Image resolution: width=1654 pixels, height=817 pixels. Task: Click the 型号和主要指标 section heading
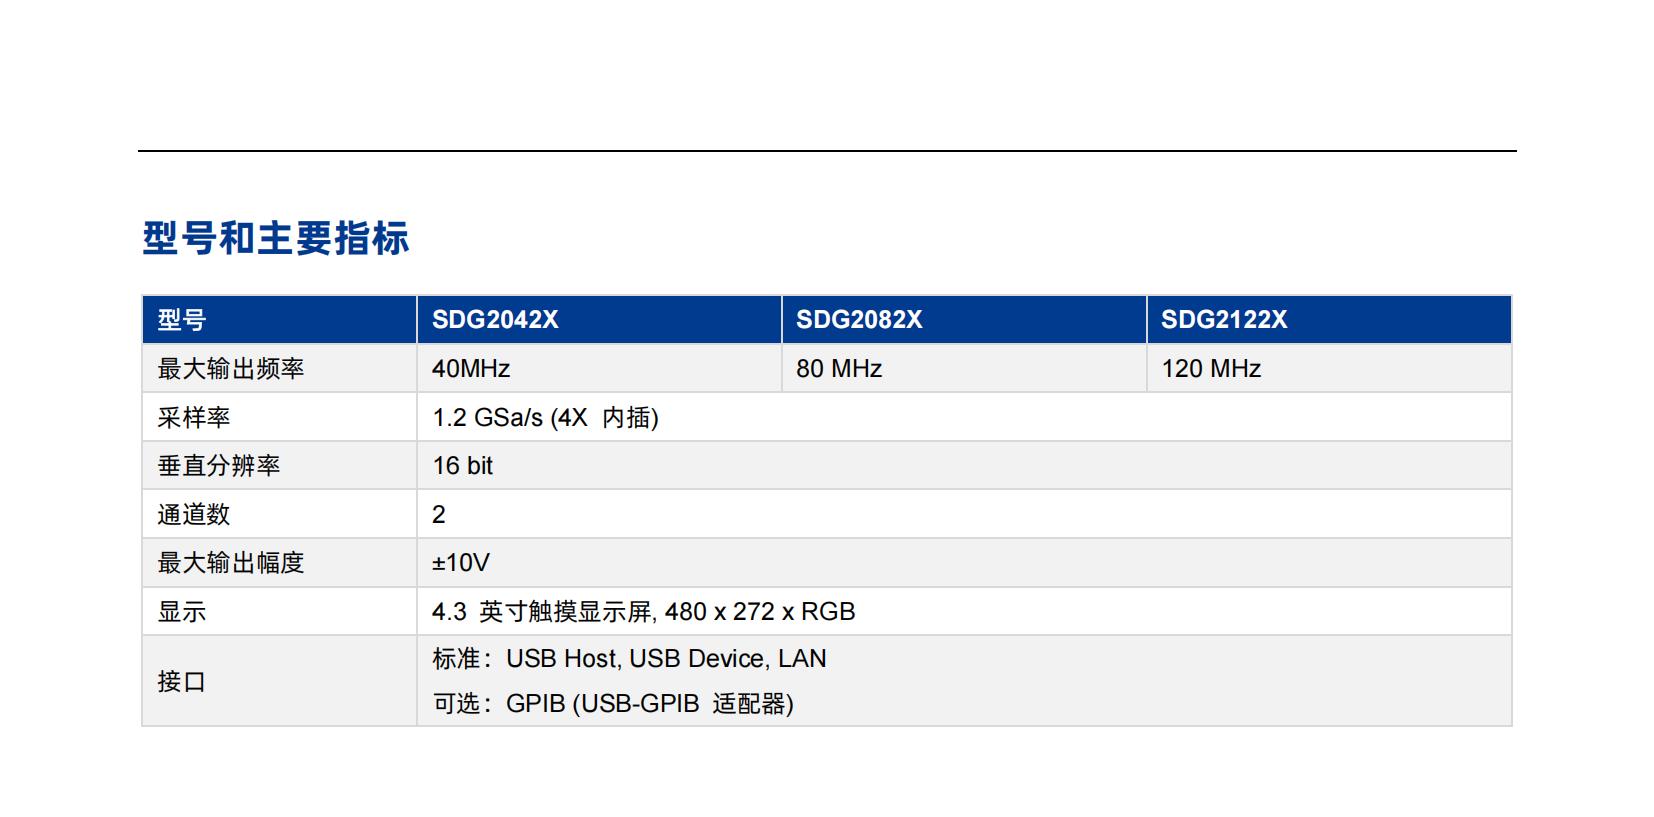276,239
